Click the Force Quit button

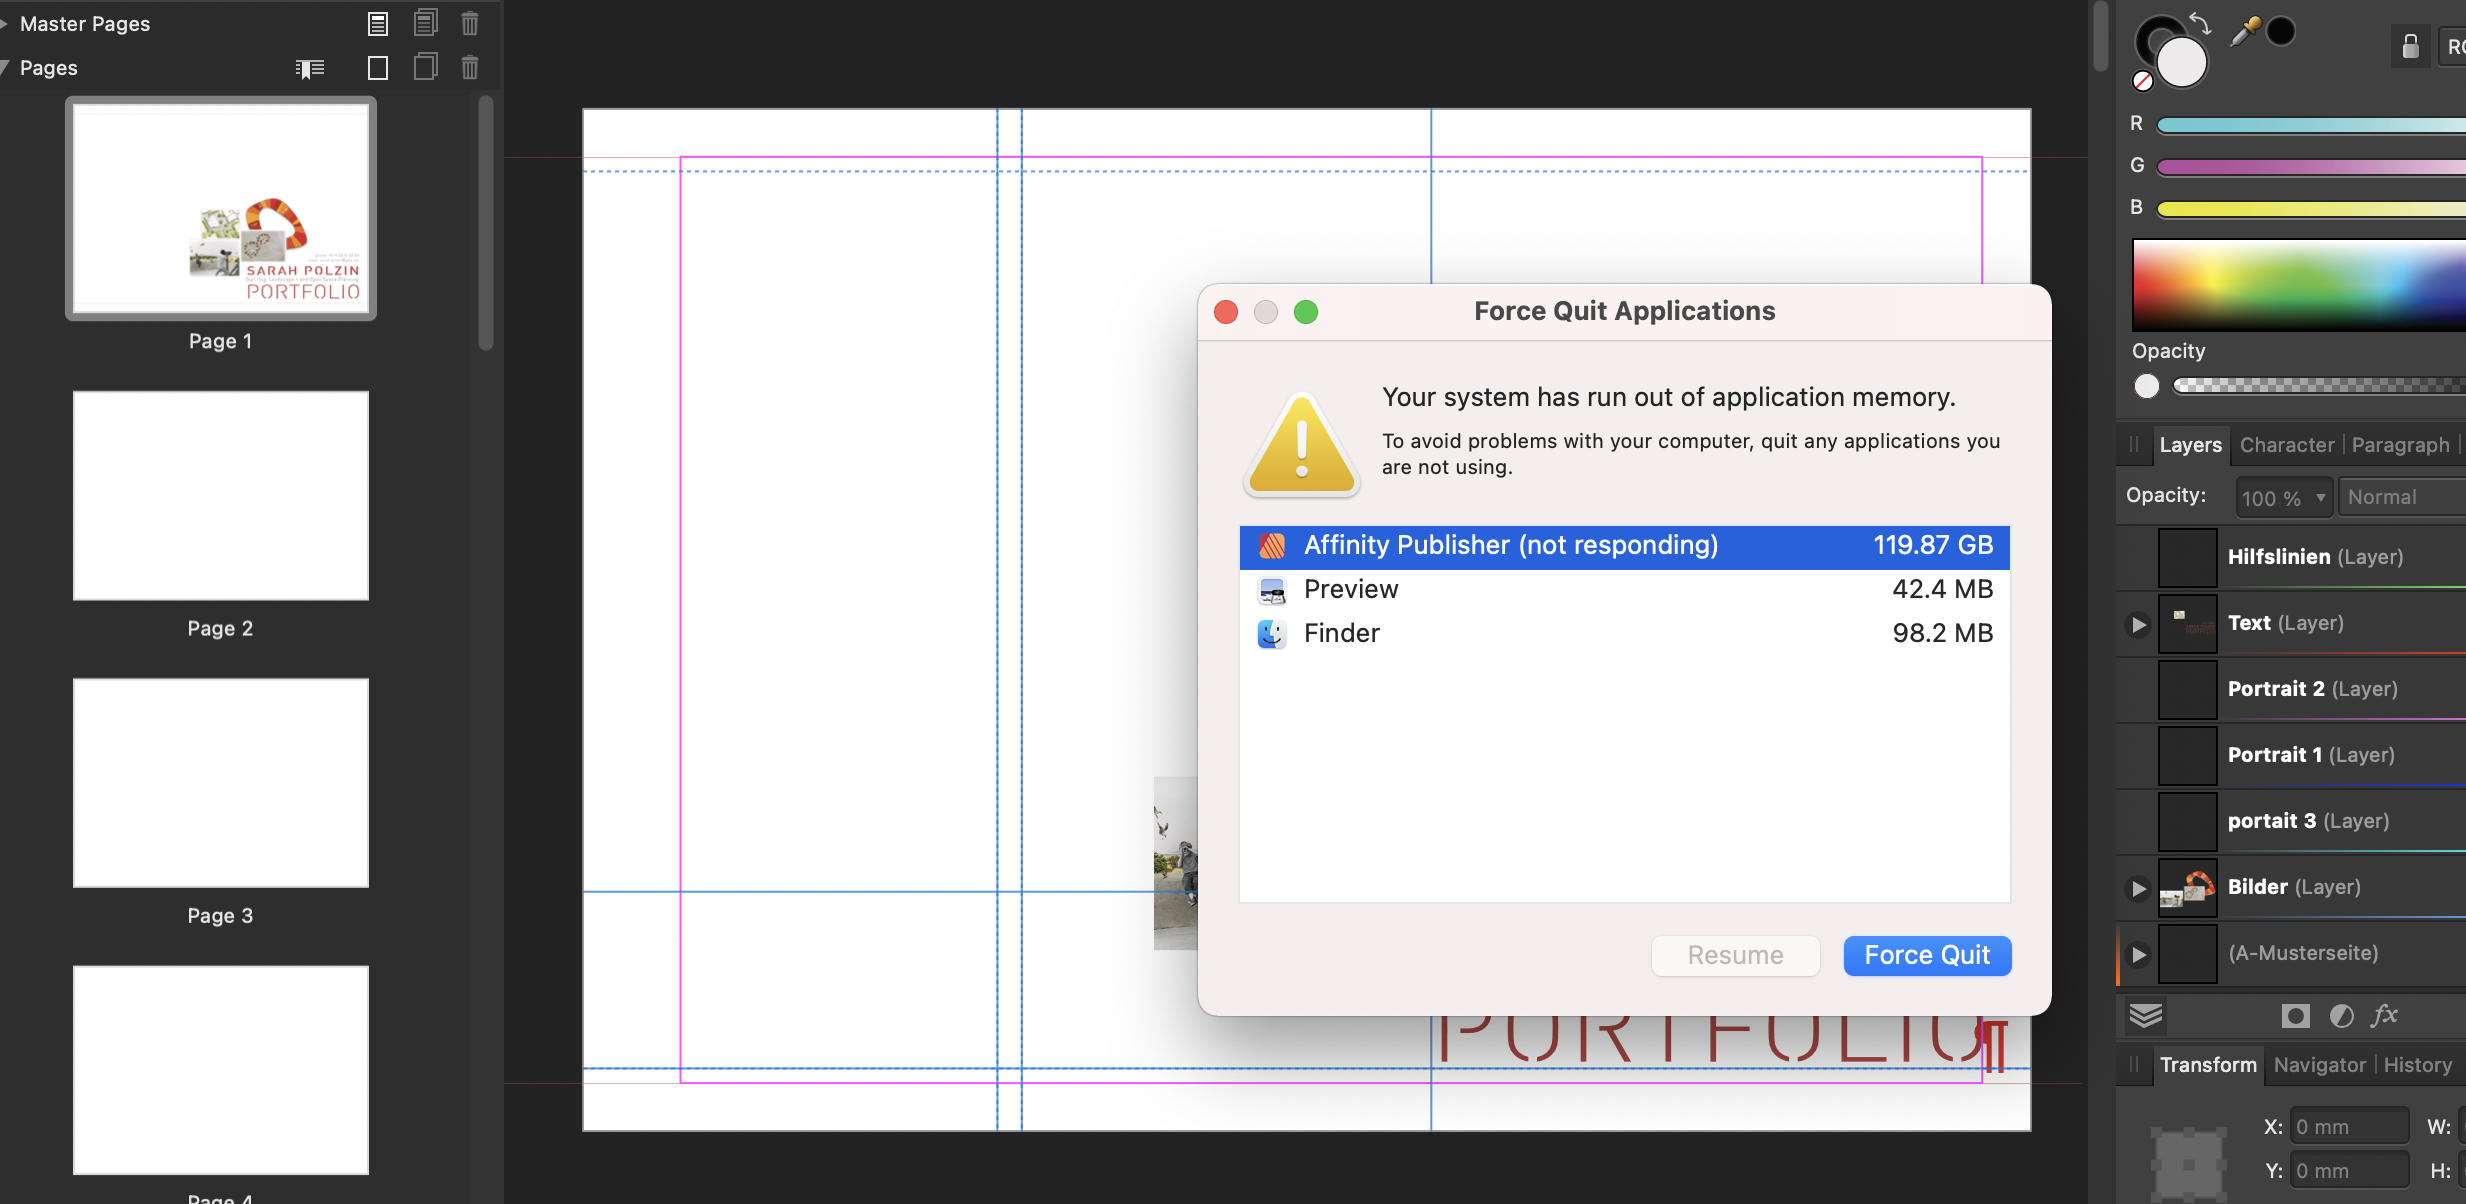coord(1927,956)
